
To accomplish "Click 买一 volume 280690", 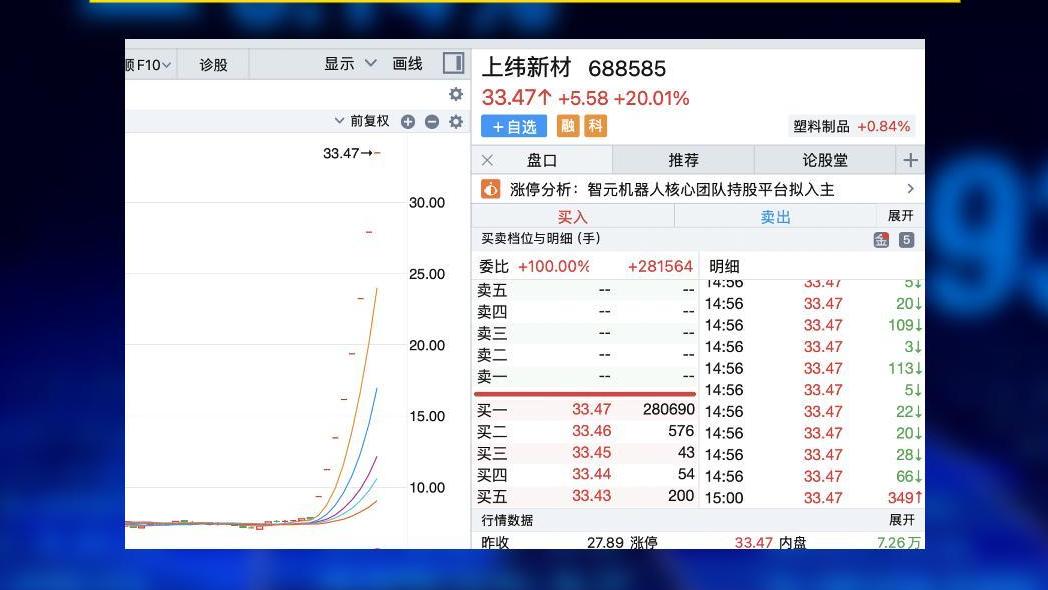I will coord(668,409).
